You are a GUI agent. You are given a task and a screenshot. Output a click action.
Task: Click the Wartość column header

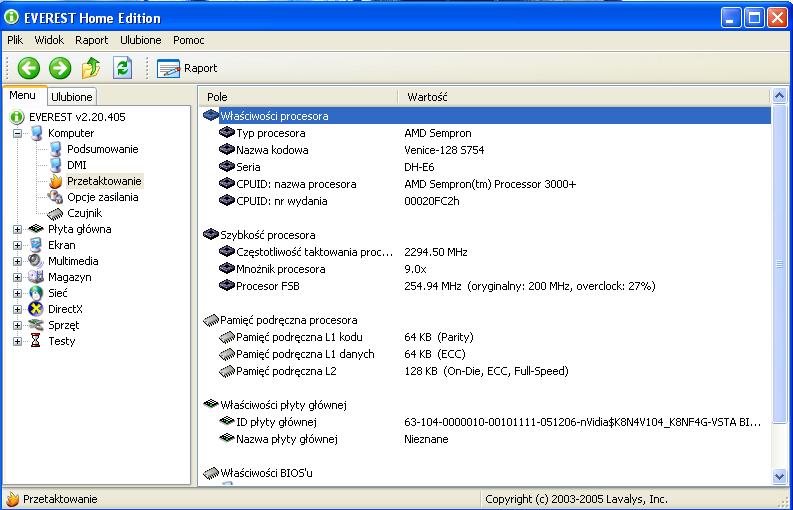[x=428, y=97]
